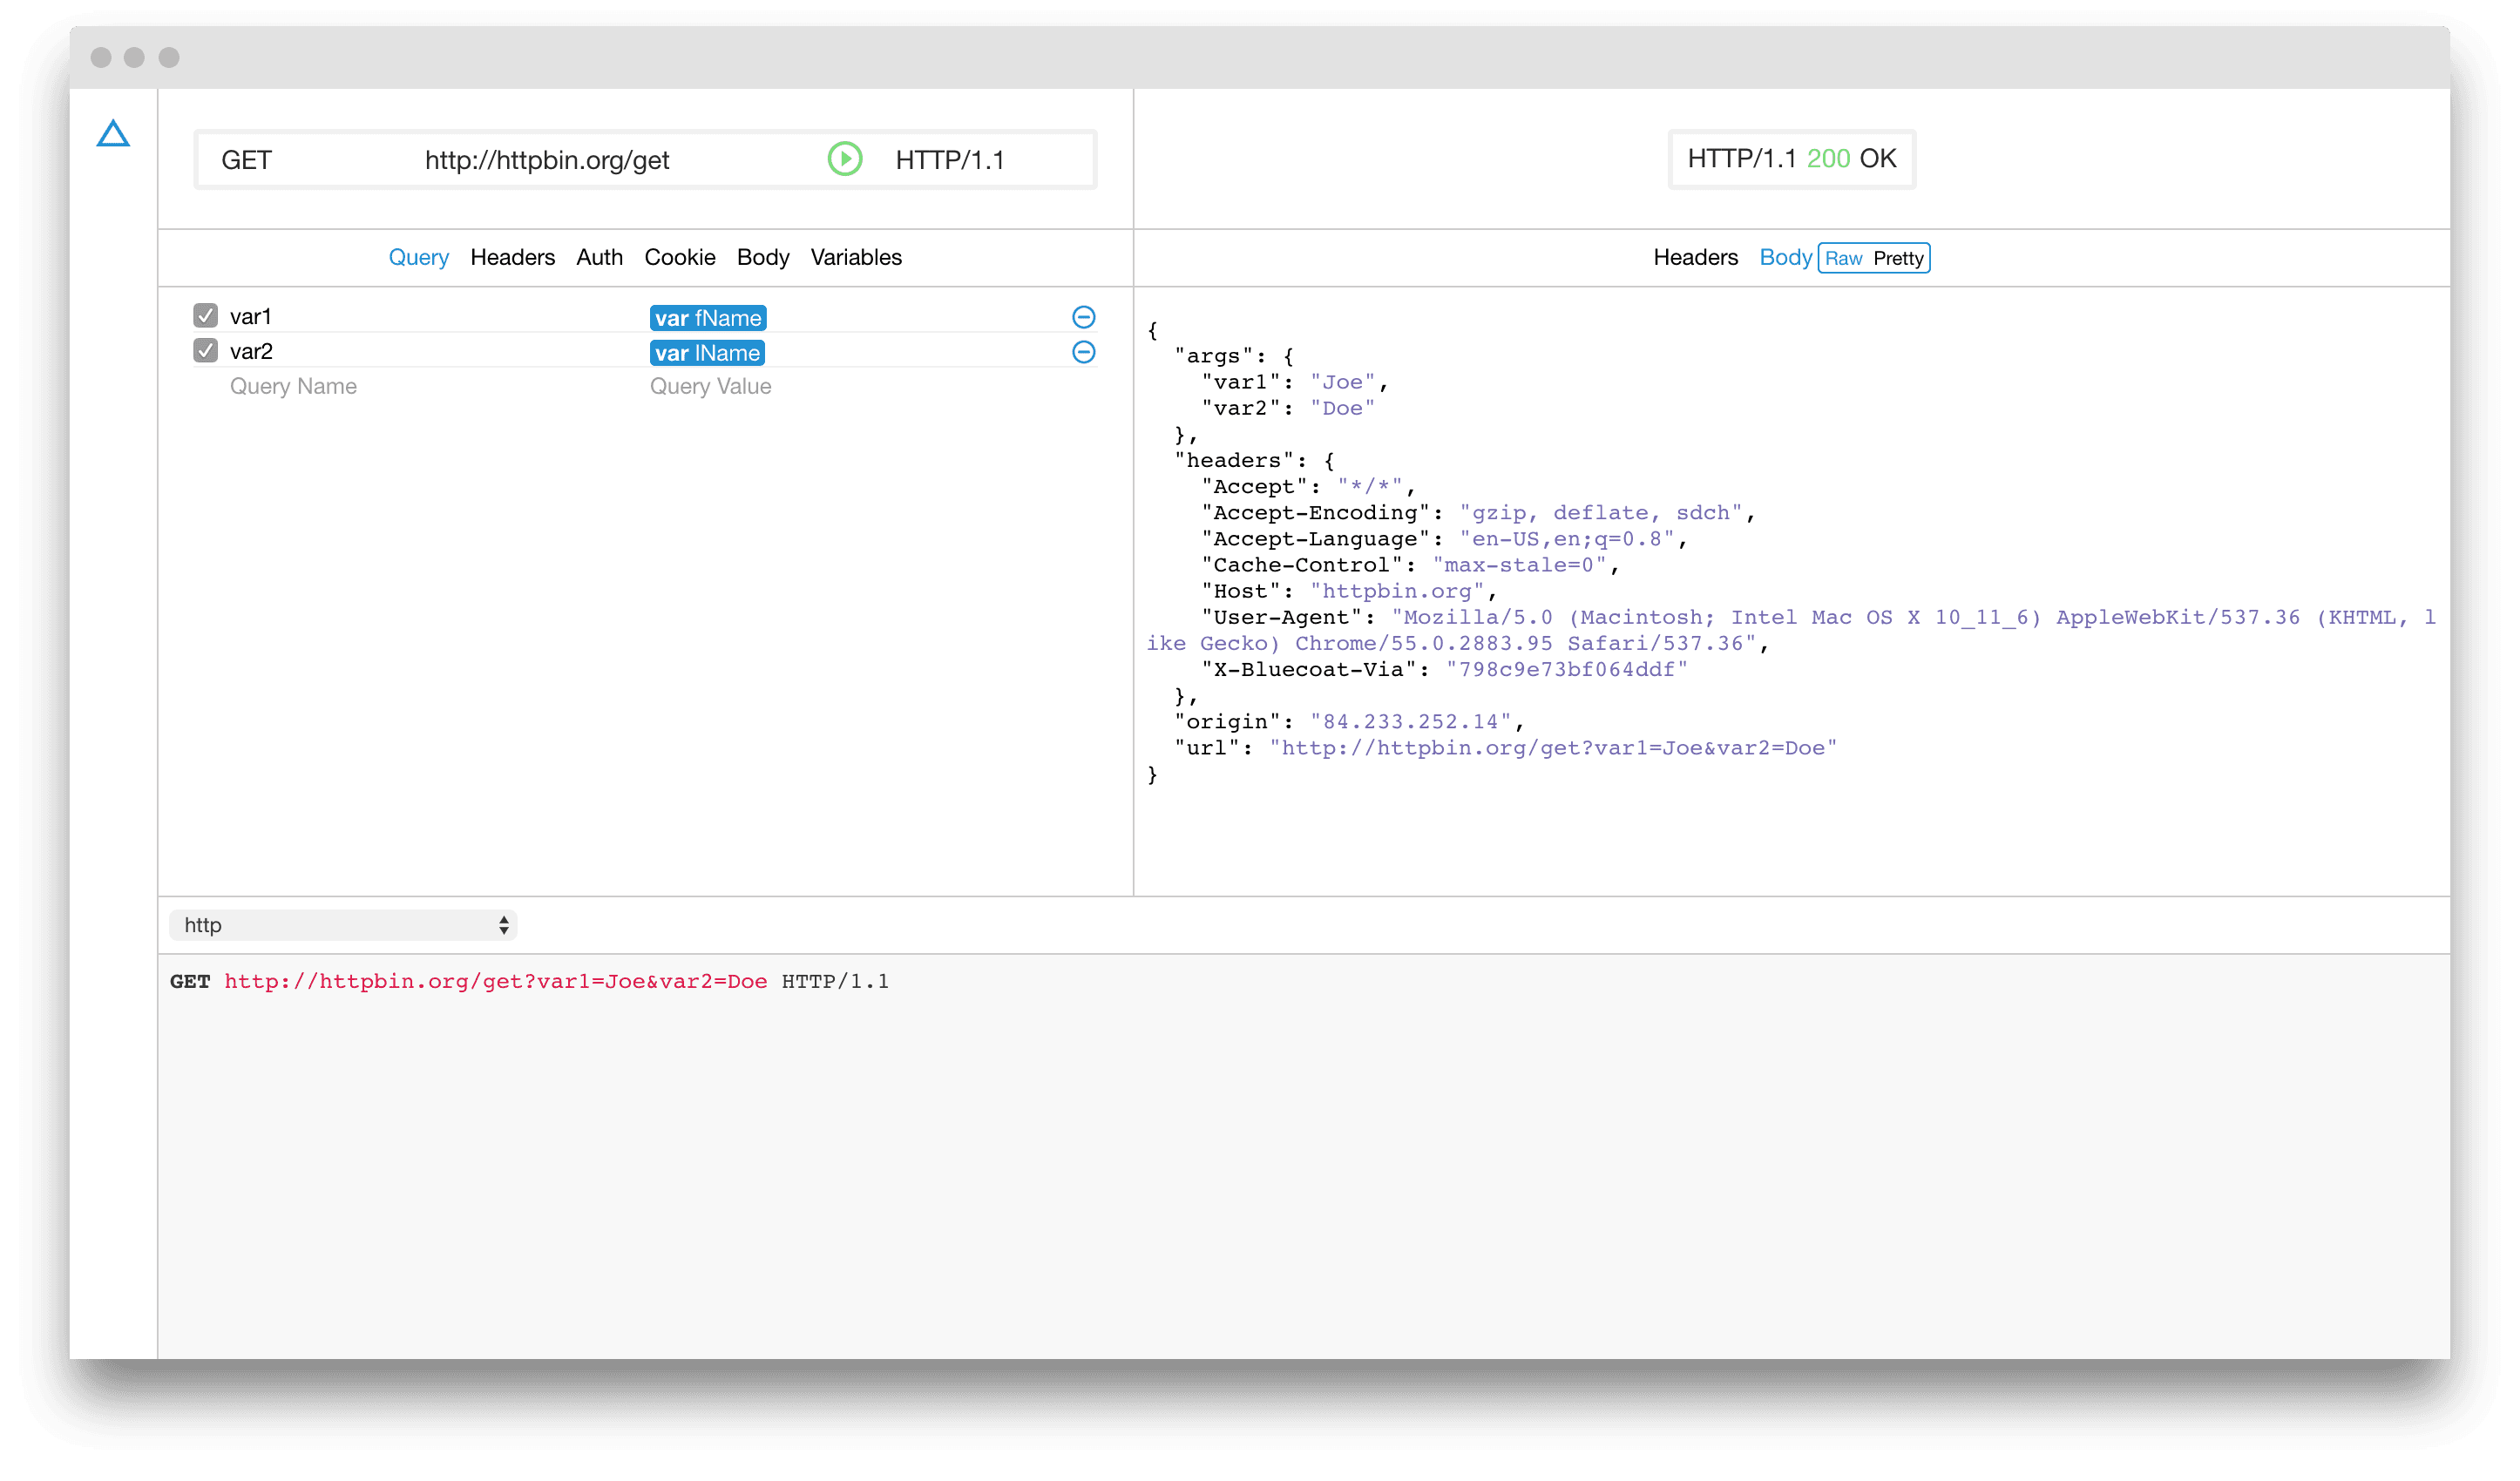Click the red window close button
Image resolution: width=2520 pixels, height=1481 pixels.
(101, 57)
